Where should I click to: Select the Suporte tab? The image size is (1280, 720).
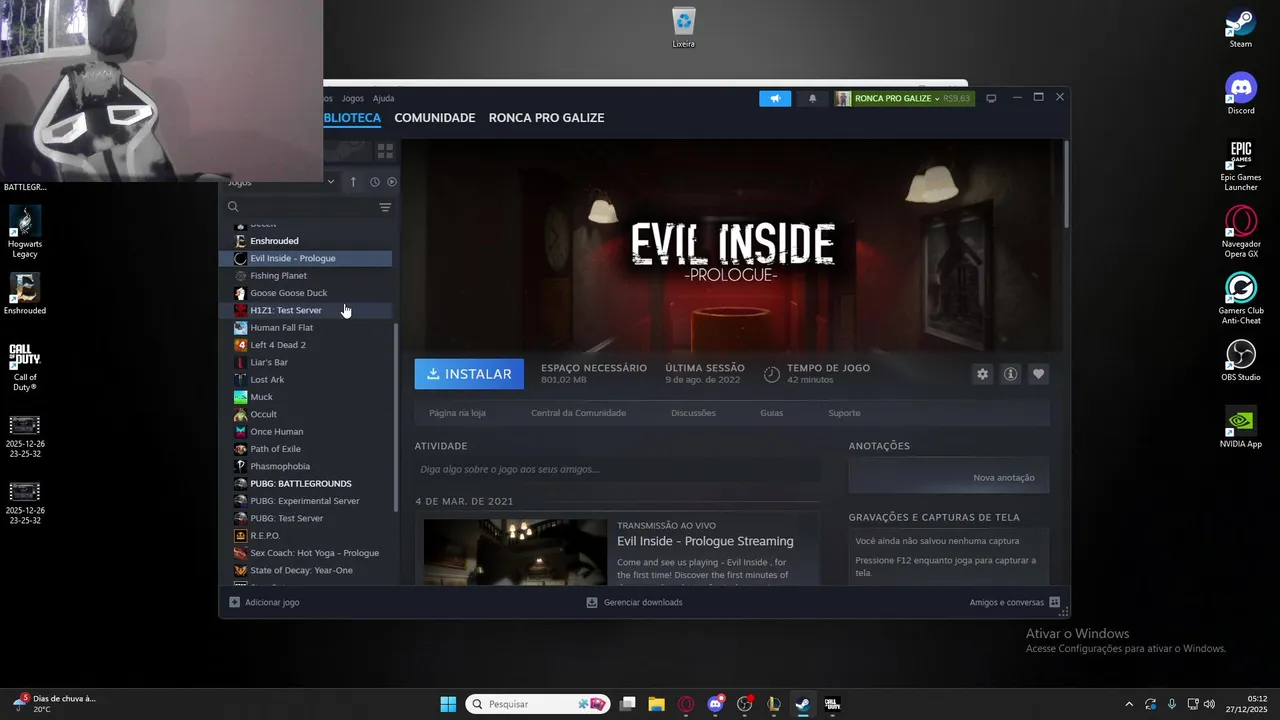(844, 413)
